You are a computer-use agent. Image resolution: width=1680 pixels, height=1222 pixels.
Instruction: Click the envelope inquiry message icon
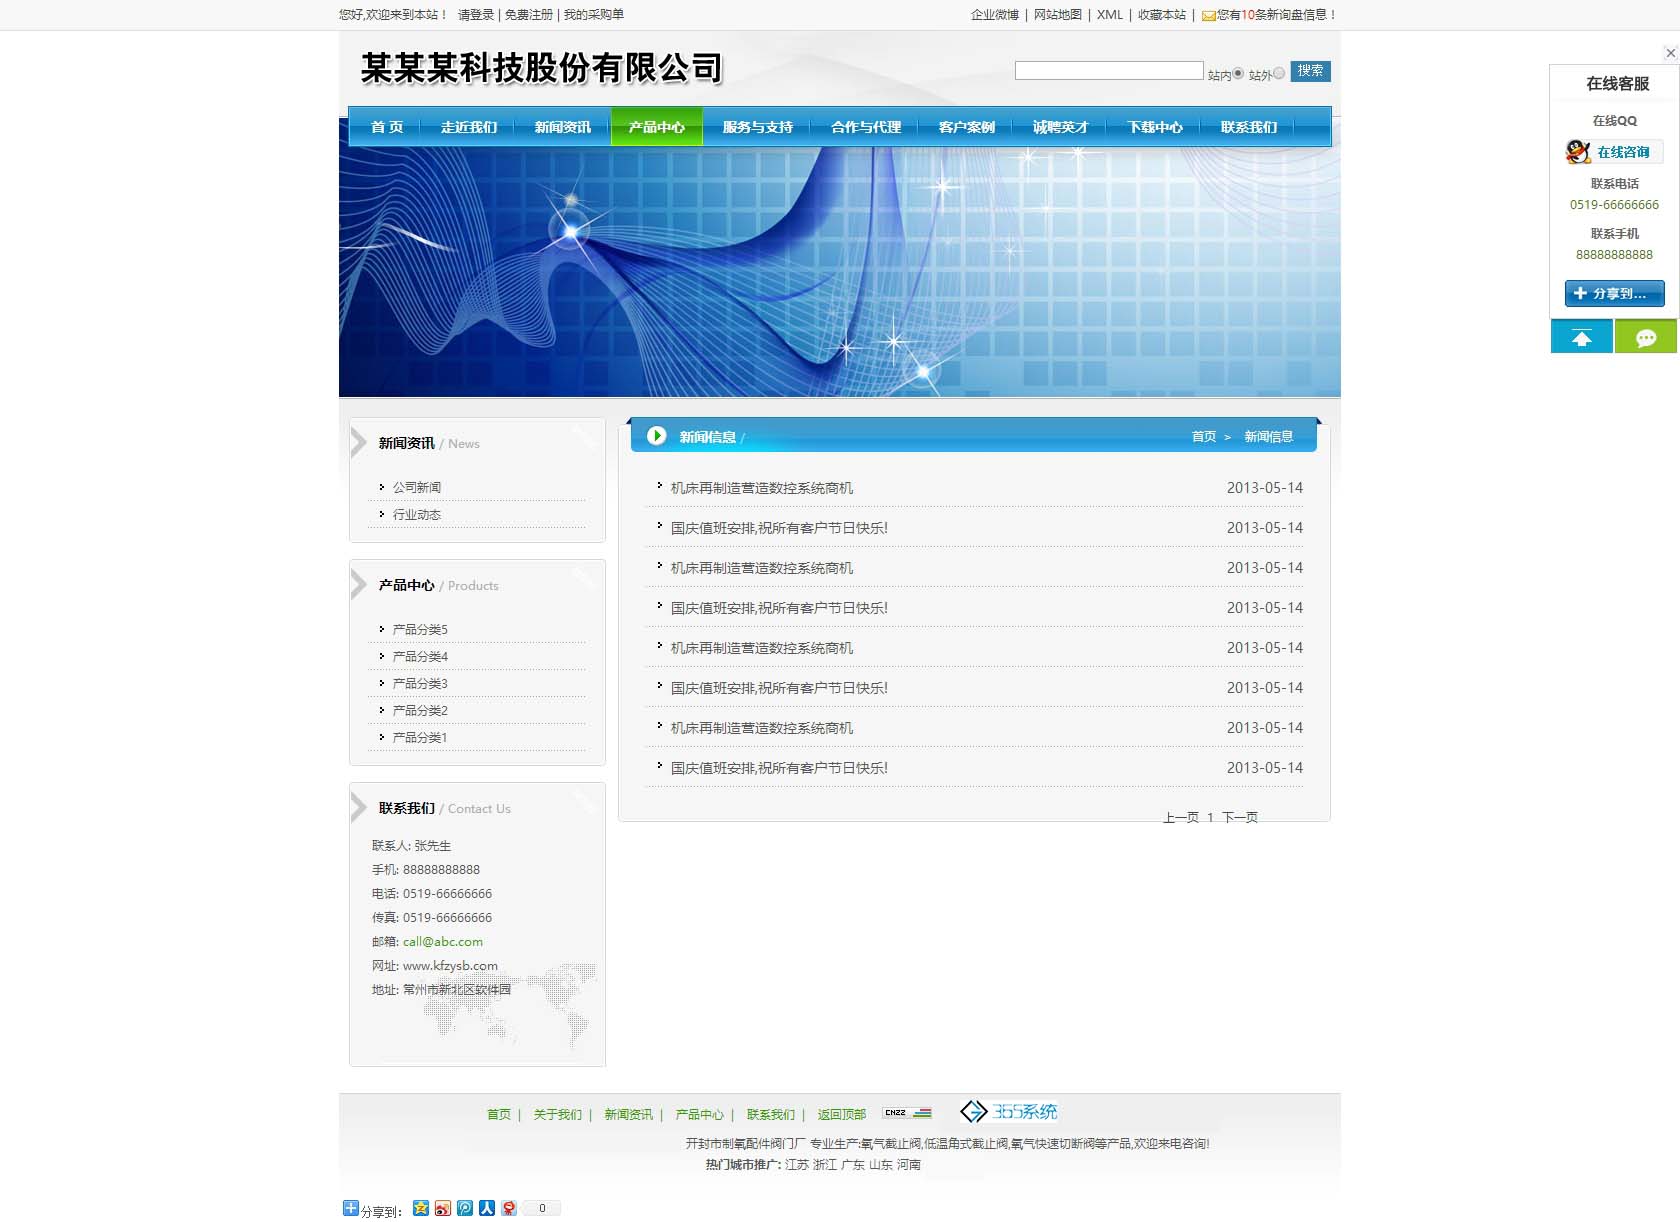[1208, 15]
